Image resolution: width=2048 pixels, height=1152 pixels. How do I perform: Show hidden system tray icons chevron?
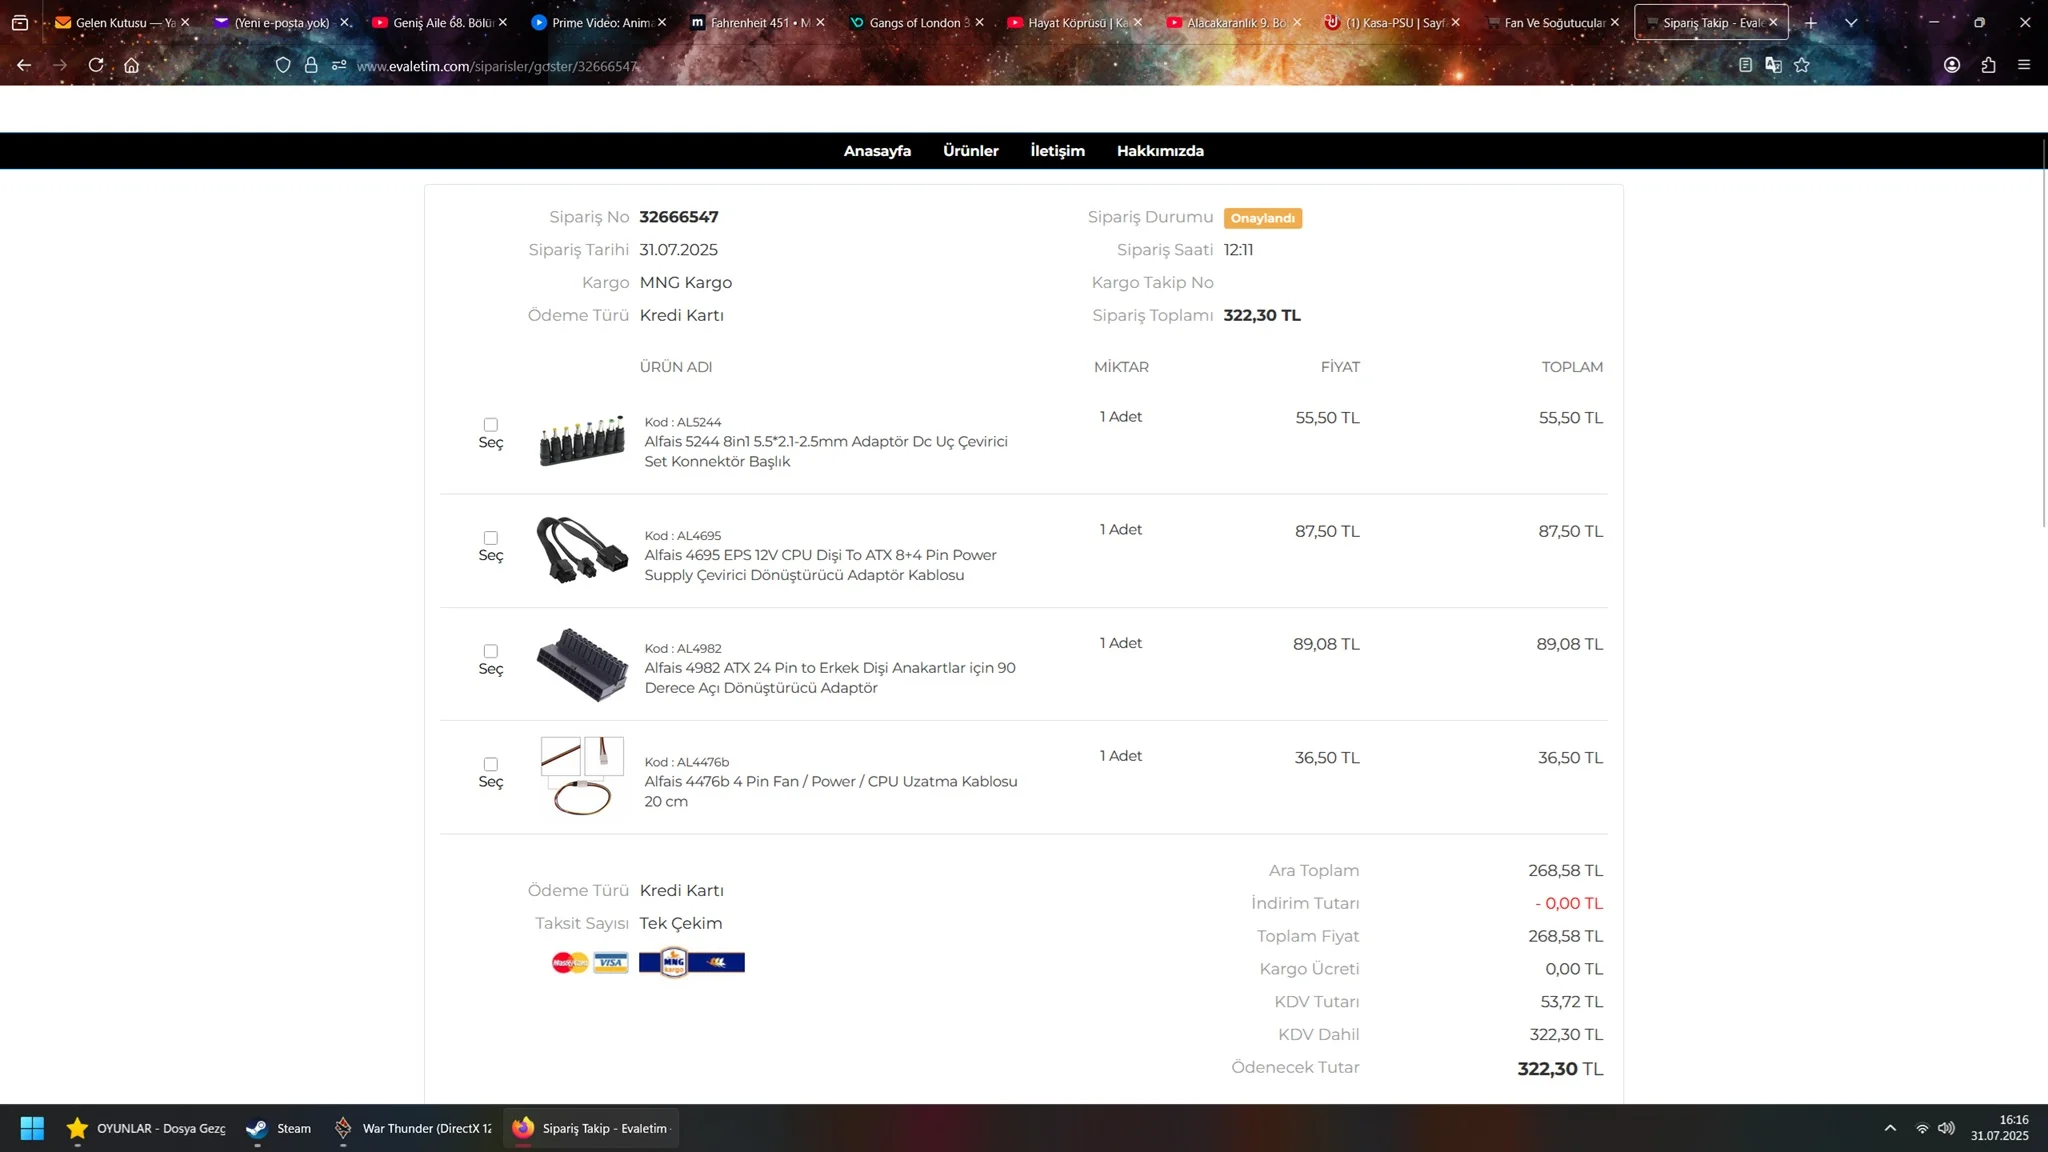click(x=1890, y=1128)
